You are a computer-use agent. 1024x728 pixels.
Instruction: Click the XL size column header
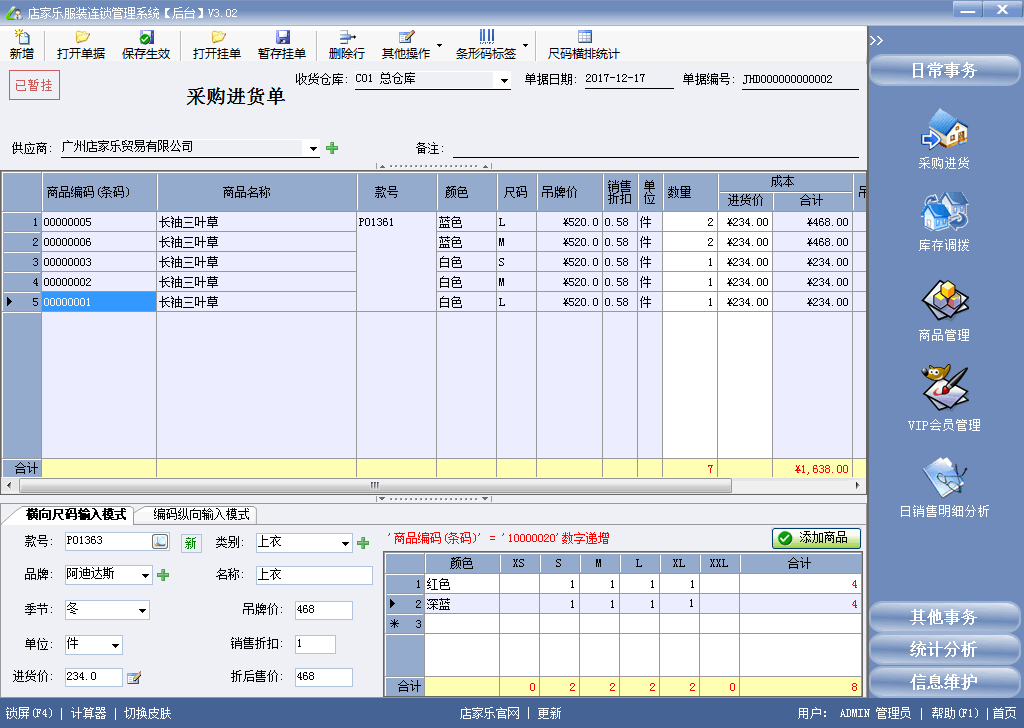679,563
